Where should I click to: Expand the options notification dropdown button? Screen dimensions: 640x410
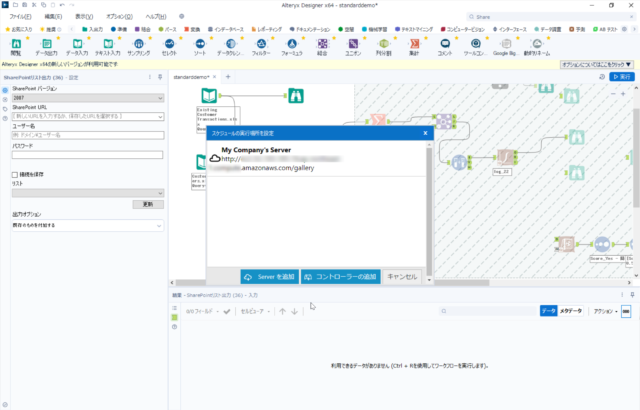tap(597, 64)
